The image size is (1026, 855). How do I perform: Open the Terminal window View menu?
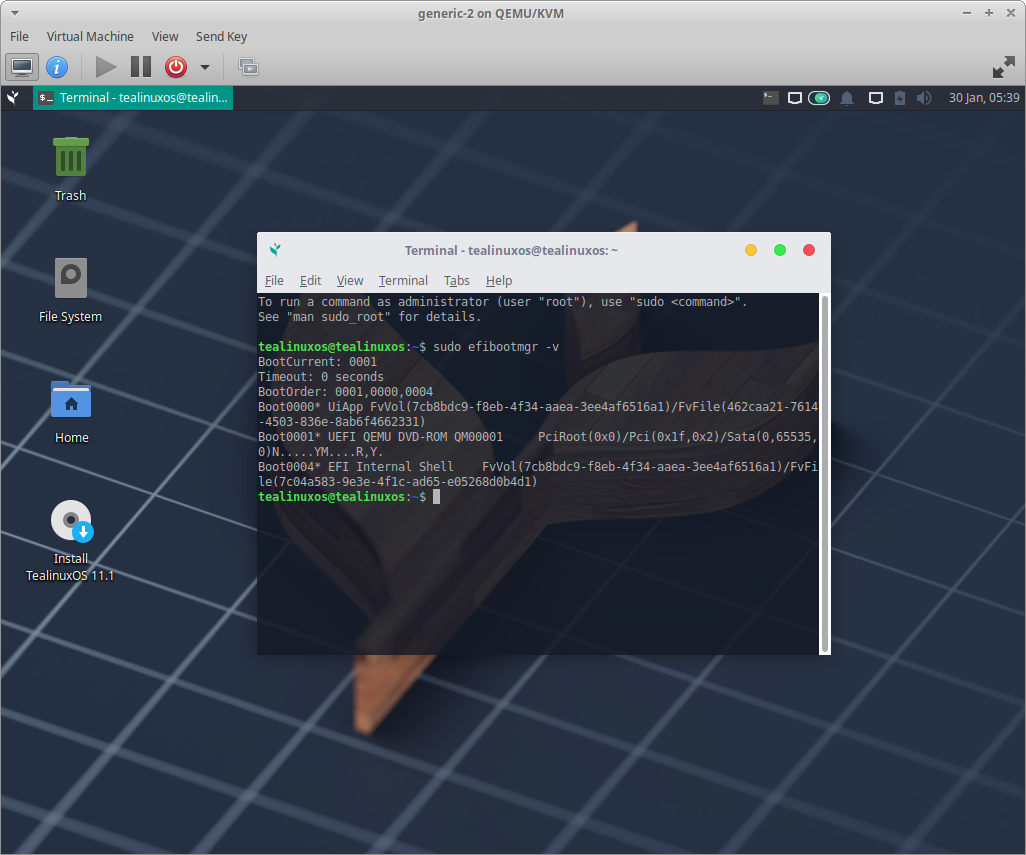350,281
